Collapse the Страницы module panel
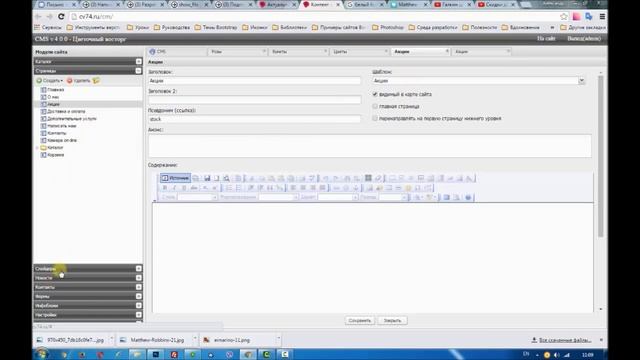Viewport: 640px width, 360px height. click(x=139, y=71)
